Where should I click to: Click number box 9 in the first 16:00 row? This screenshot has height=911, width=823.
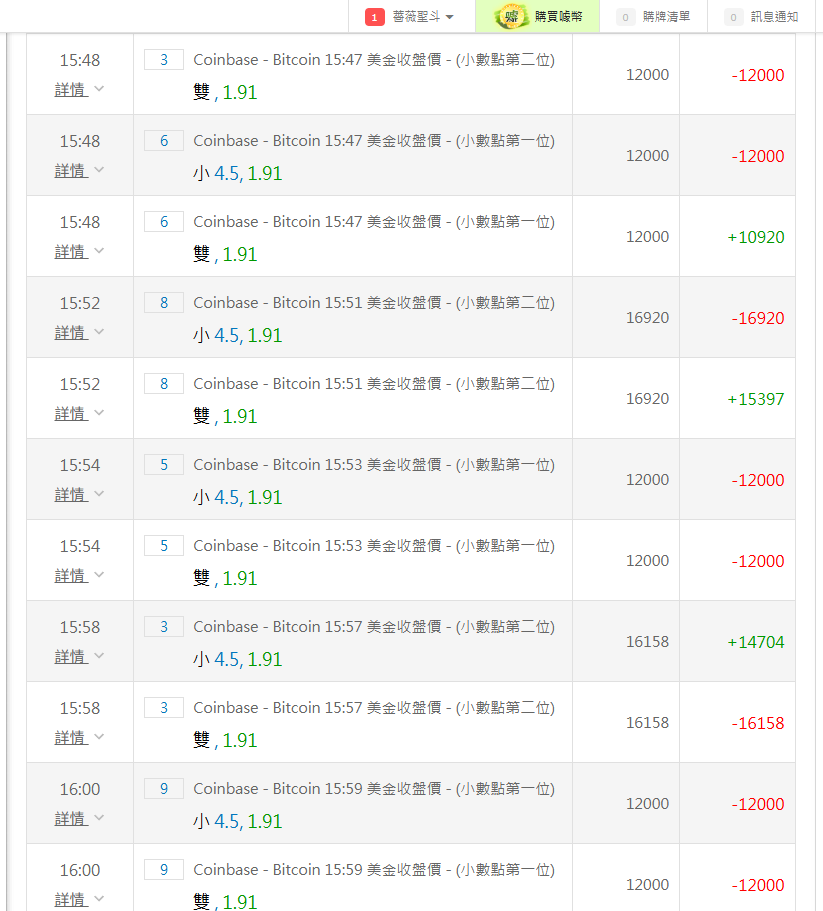164,789
